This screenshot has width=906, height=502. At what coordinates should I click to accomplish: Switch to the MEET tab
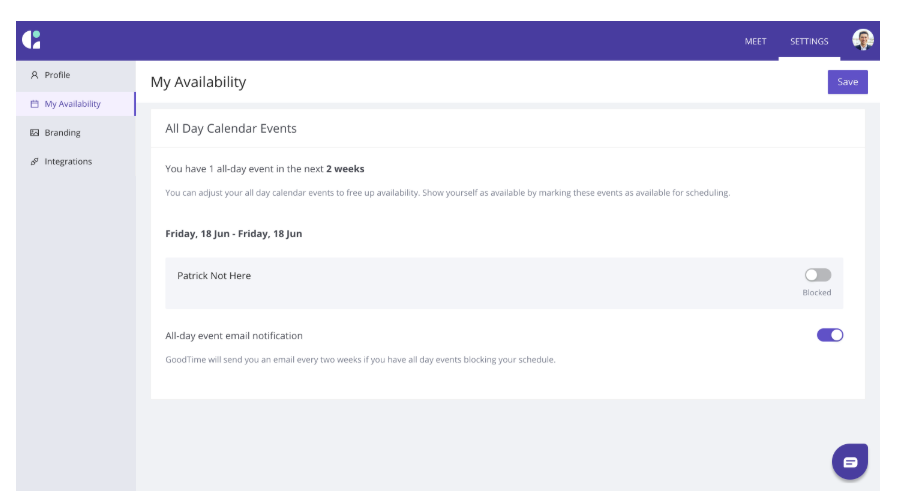(x=755, y=42)
